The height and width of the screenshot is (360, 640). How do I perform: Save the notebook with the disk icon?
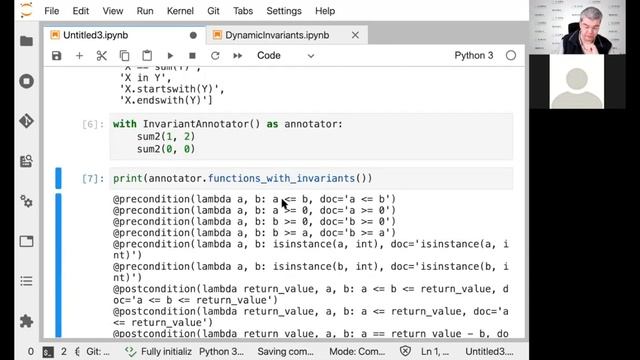[x=56, y=56]
